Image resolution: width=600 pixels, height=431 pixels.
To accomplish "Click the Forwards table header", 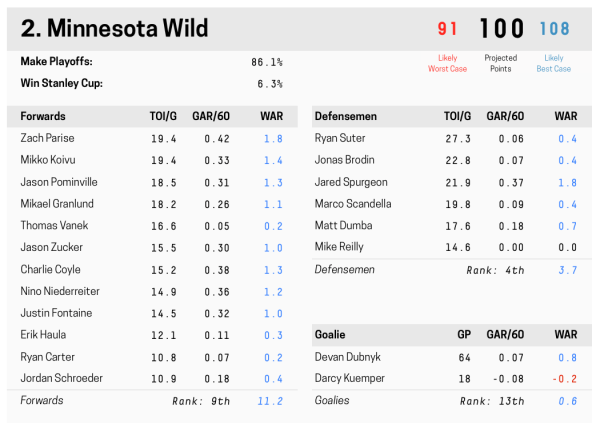I will (43, 116).
